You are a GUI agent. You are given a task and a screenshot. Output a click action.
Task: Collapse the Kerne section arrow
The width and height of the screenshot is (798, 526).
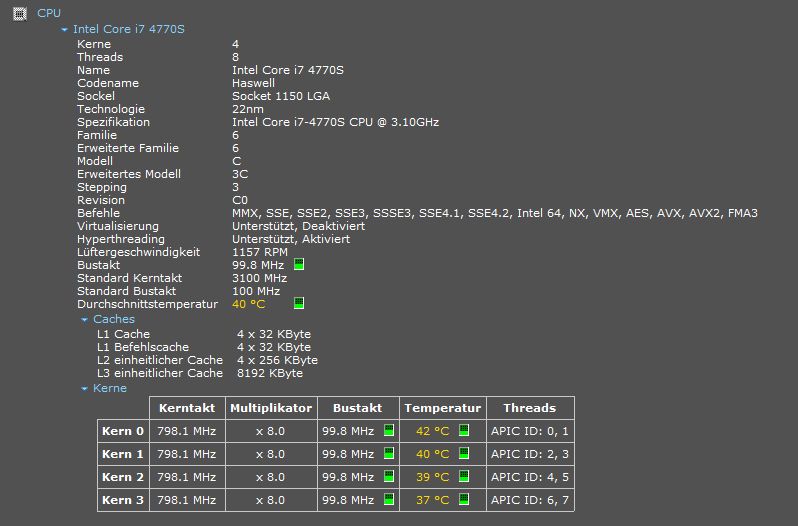84,389
